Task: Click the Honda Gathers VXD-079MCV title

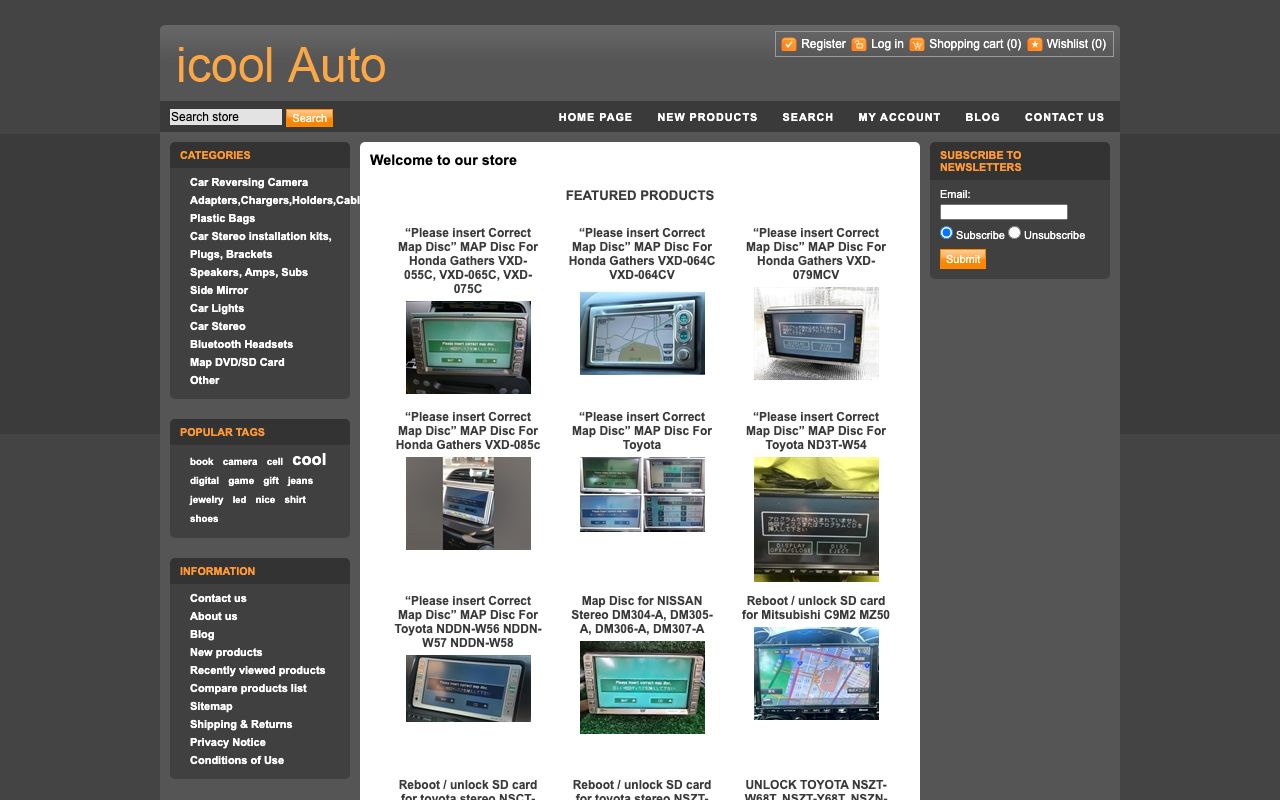Action: tap(816, 254)
